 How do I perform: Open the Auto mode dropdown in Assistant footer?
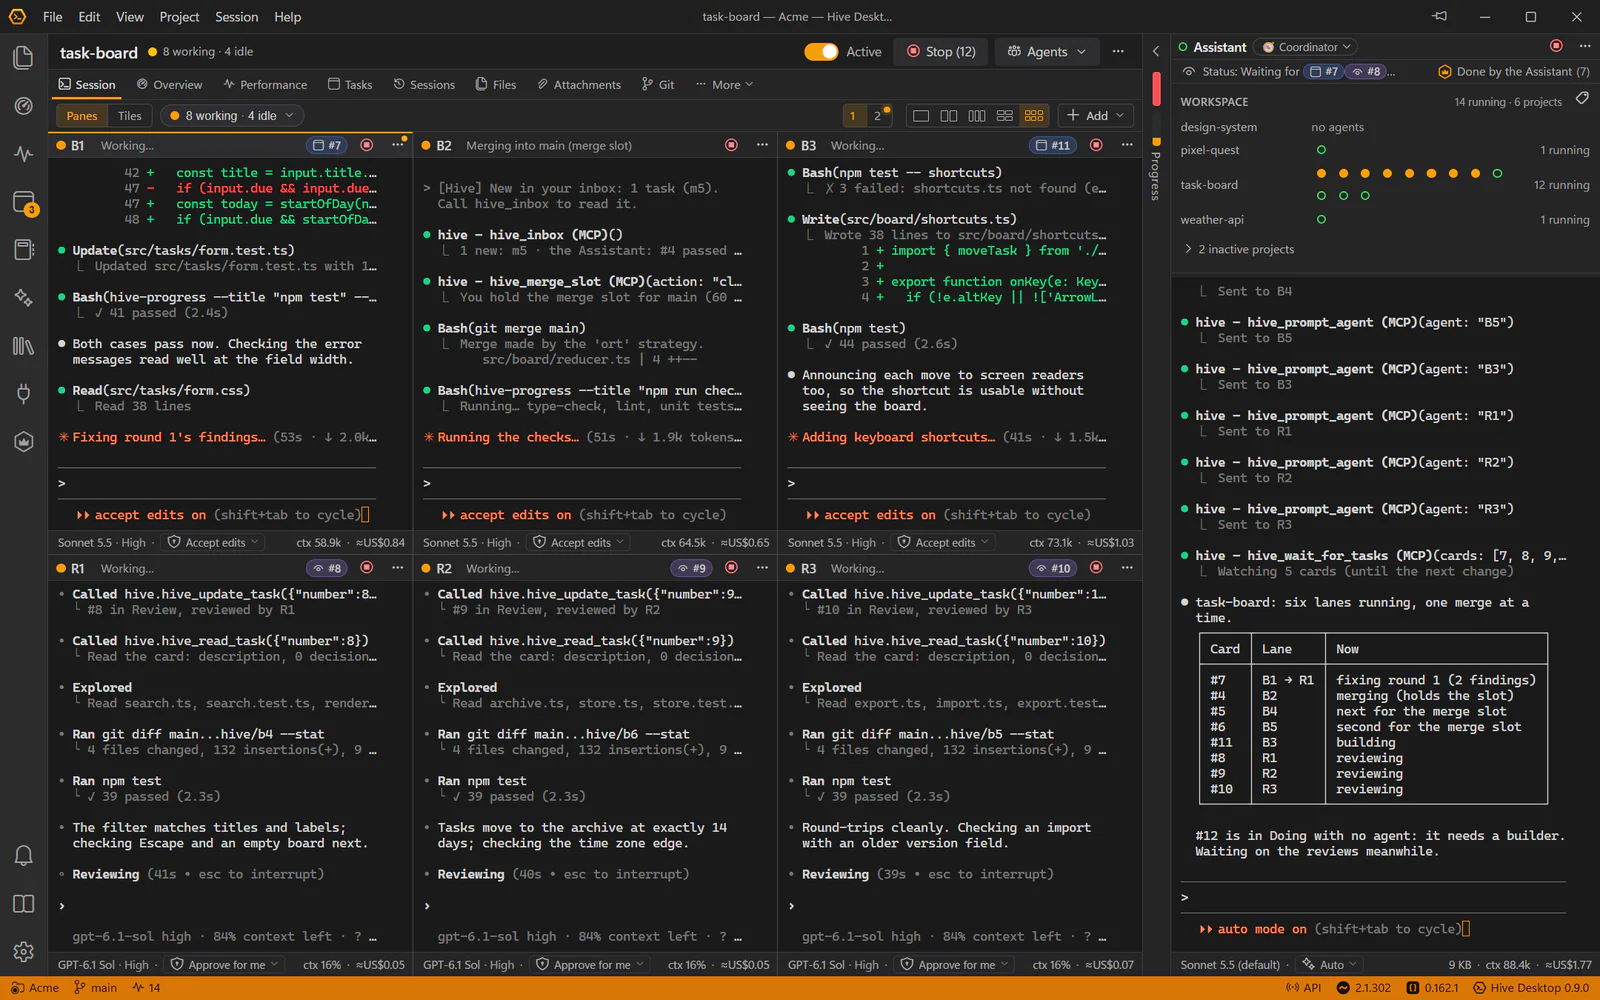tap(1329, 965)
